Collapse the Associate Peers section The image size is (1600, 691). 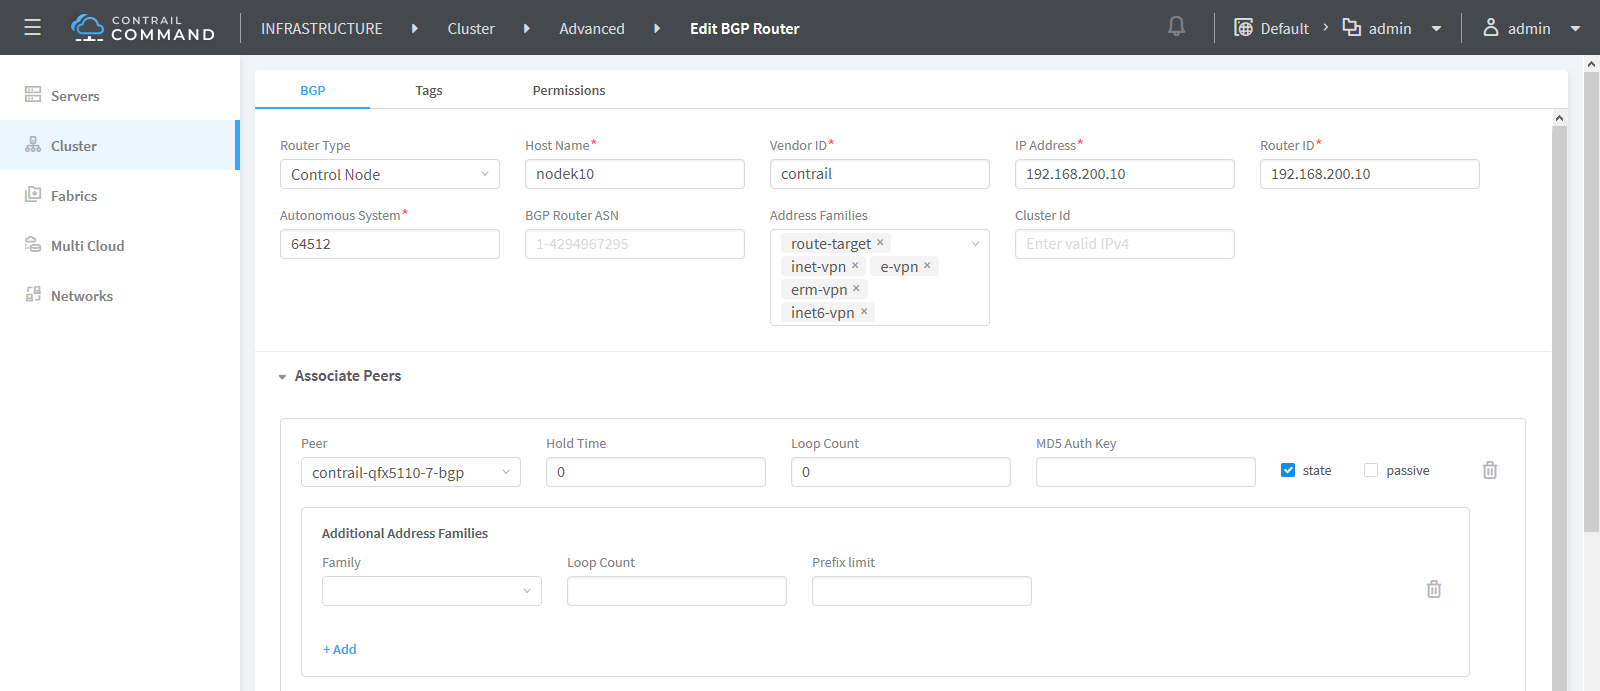pyautogui.click(x=283, y=377)
